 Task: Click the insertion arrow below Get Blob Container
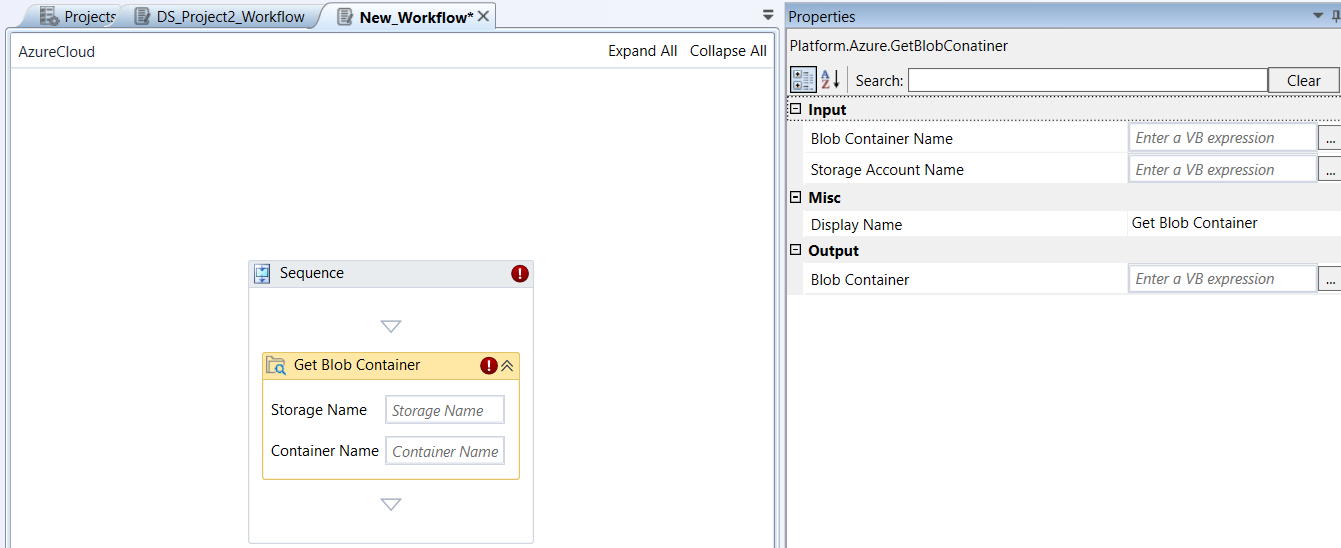(x=391, y=504)
